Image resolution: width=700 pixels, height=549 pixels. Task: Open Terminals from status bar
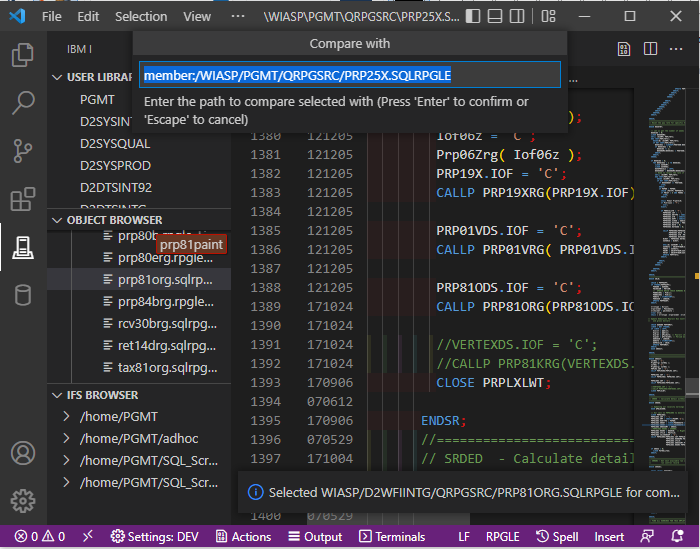pyautogui.click(x=392, y=537)
